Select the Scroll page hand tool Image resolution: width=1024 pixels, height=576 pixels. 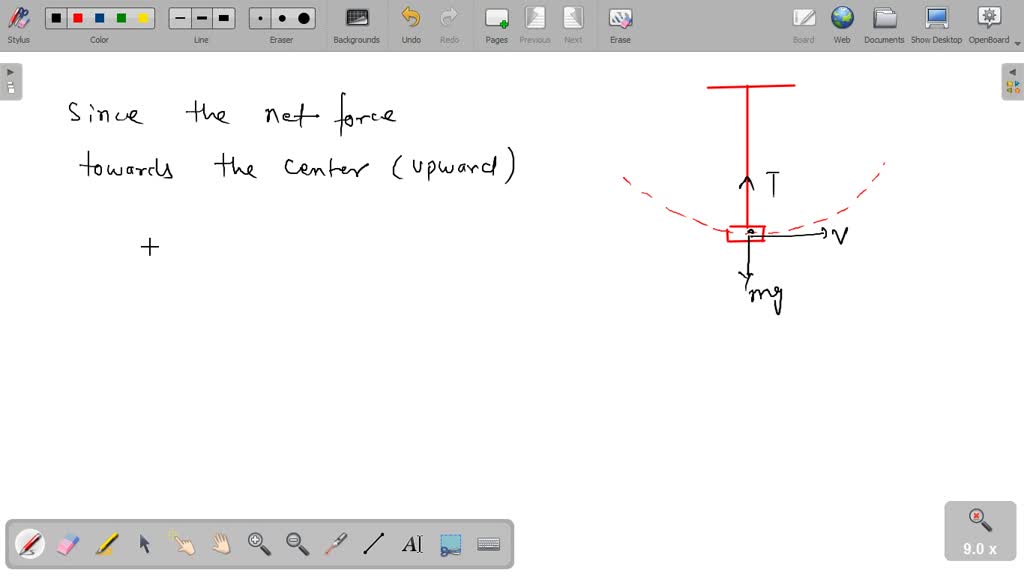[x=221, y=544]
